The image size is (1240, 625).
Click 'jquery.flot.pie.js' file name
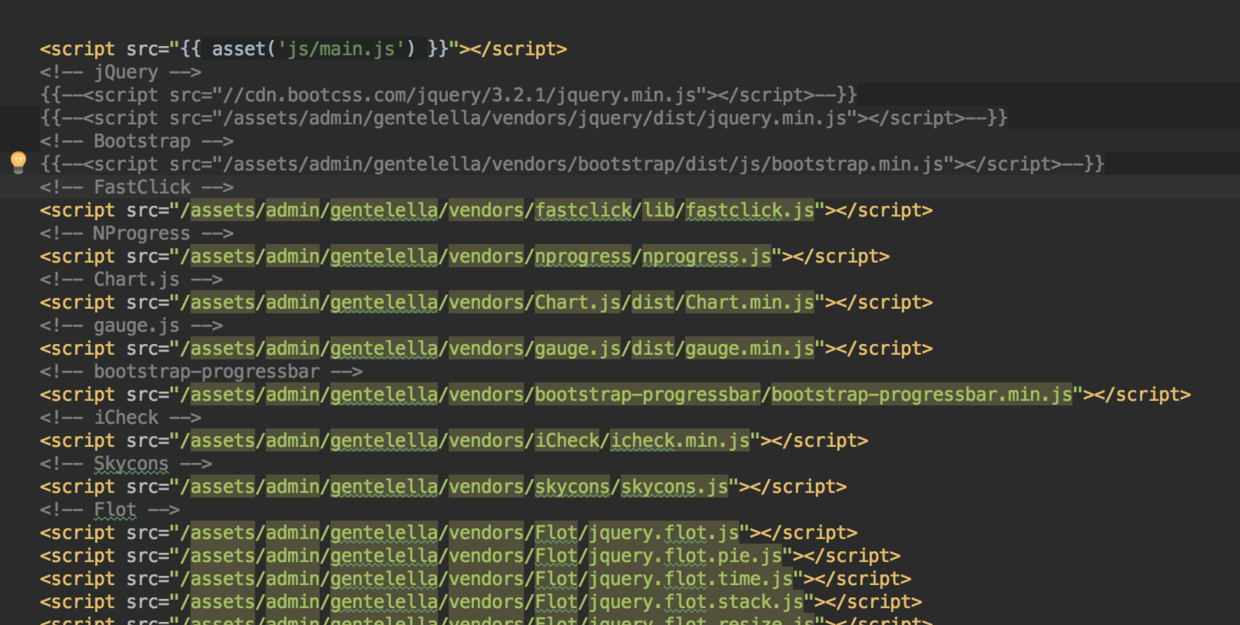pyautogui.click(x=685, y=555)
